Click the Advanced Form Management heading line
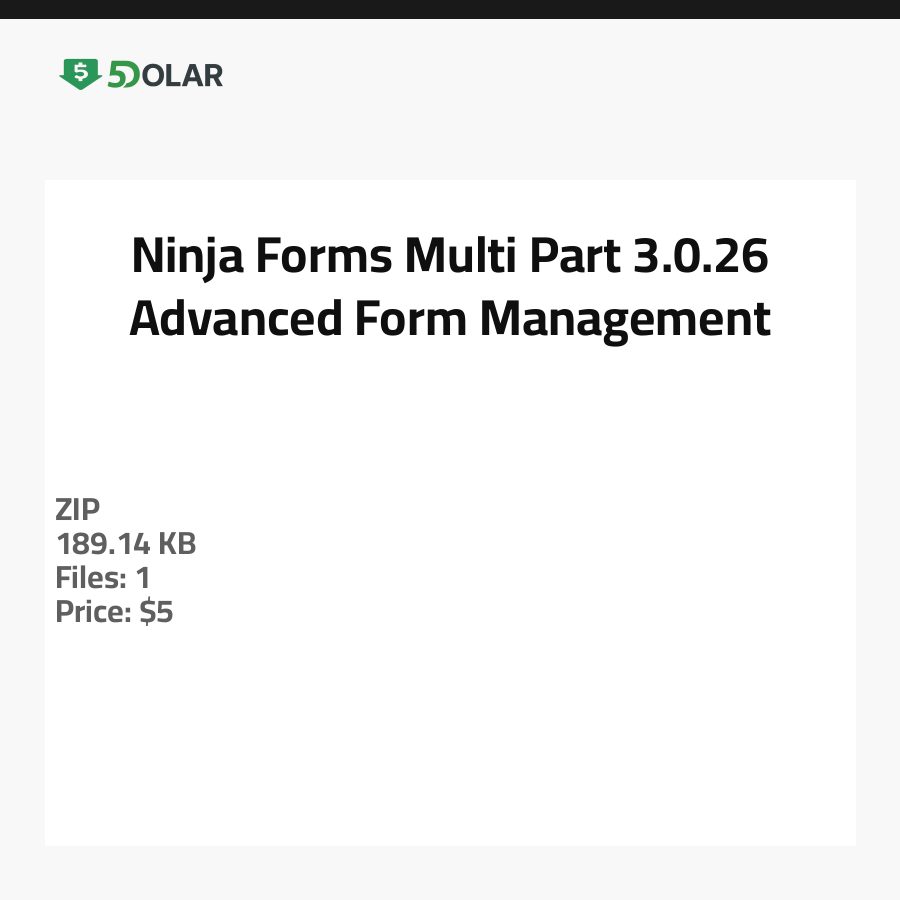This screenshot has height=900, width=900. [x=450, y=320]
